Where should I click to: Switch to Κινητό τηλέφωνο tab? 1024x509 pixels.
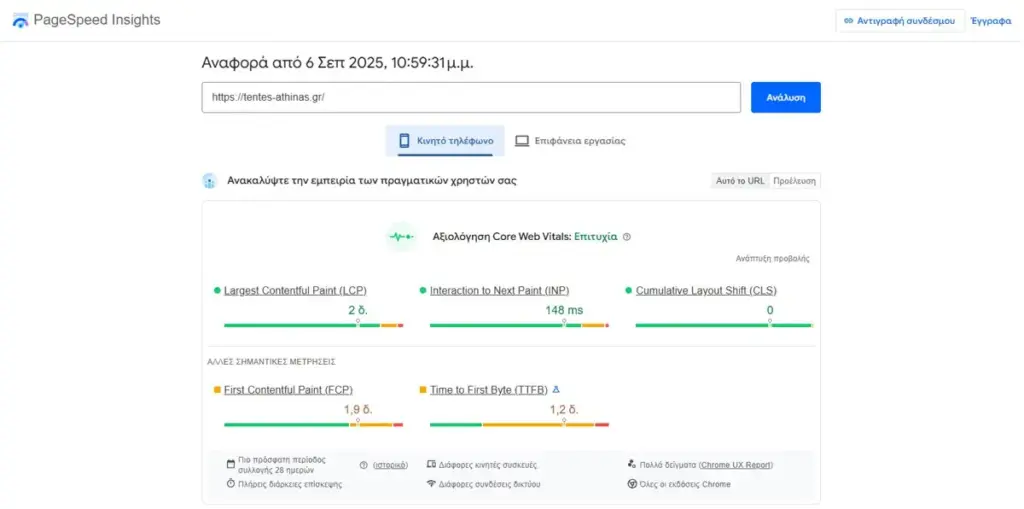pyautogui.click(x=445, y=140)
